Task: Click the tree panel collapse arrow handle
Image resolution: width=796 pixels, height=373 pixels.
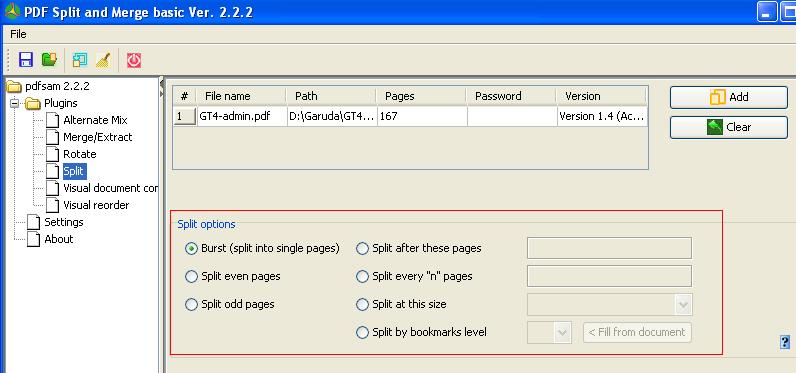Action: (161, 83)
